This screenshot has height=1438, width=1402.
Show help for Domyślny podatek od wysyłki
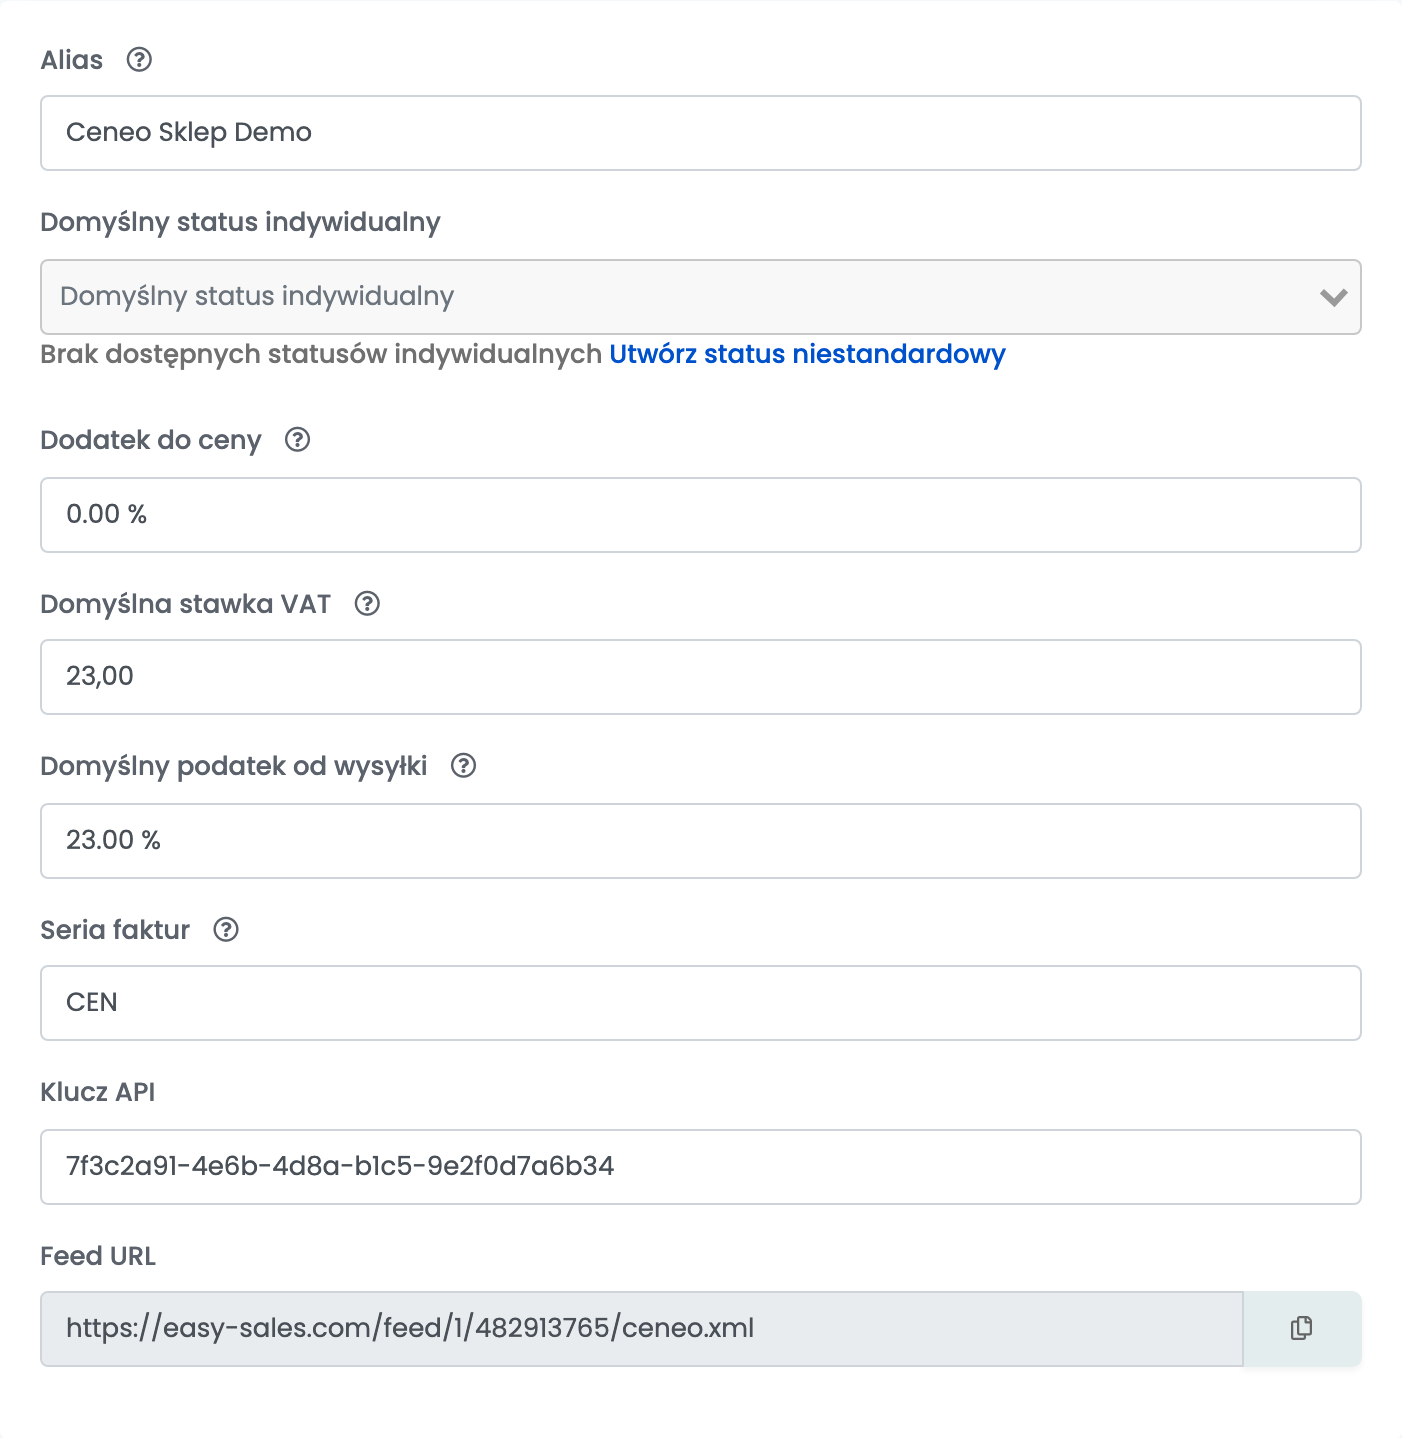click(x=463, y=766)
